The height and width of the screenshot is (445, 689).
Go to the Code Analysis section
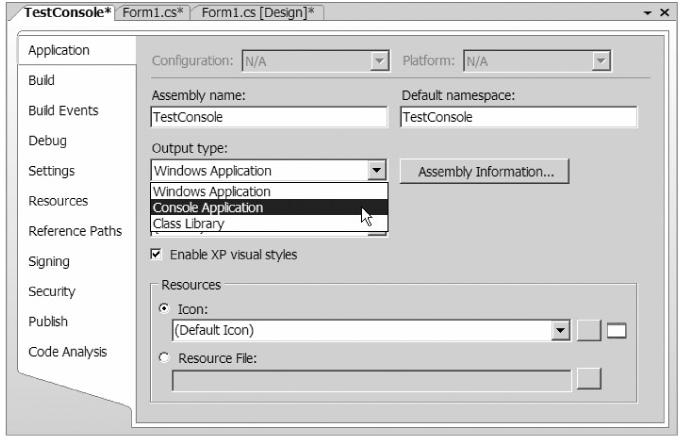pyautogui.click(x=68, y=352)
